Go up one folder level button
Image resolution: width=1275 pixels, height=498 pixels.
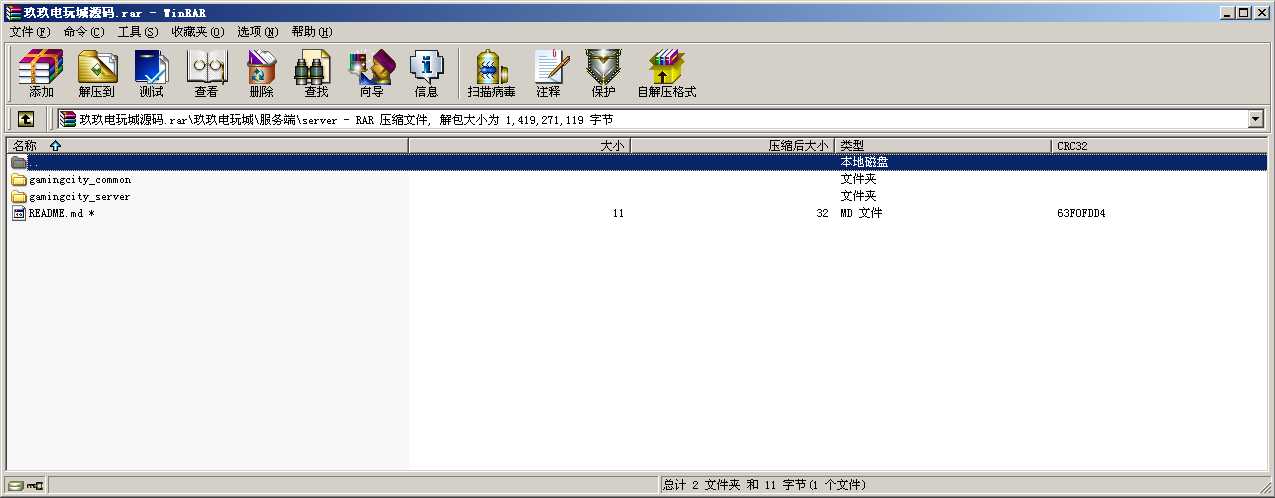point(26,119)
